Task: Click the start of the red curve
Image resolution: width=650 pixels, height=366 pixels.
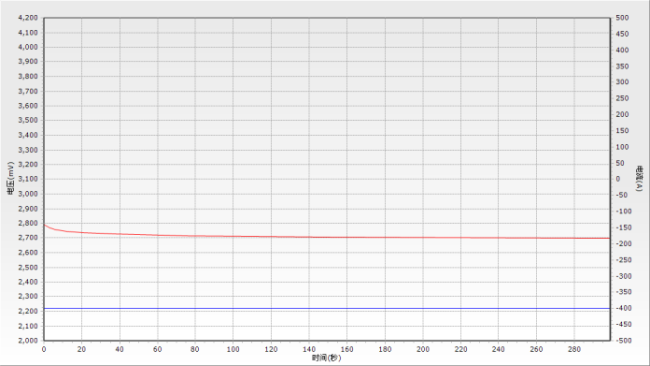Action: pyautogui.click(x=44, y=225)
